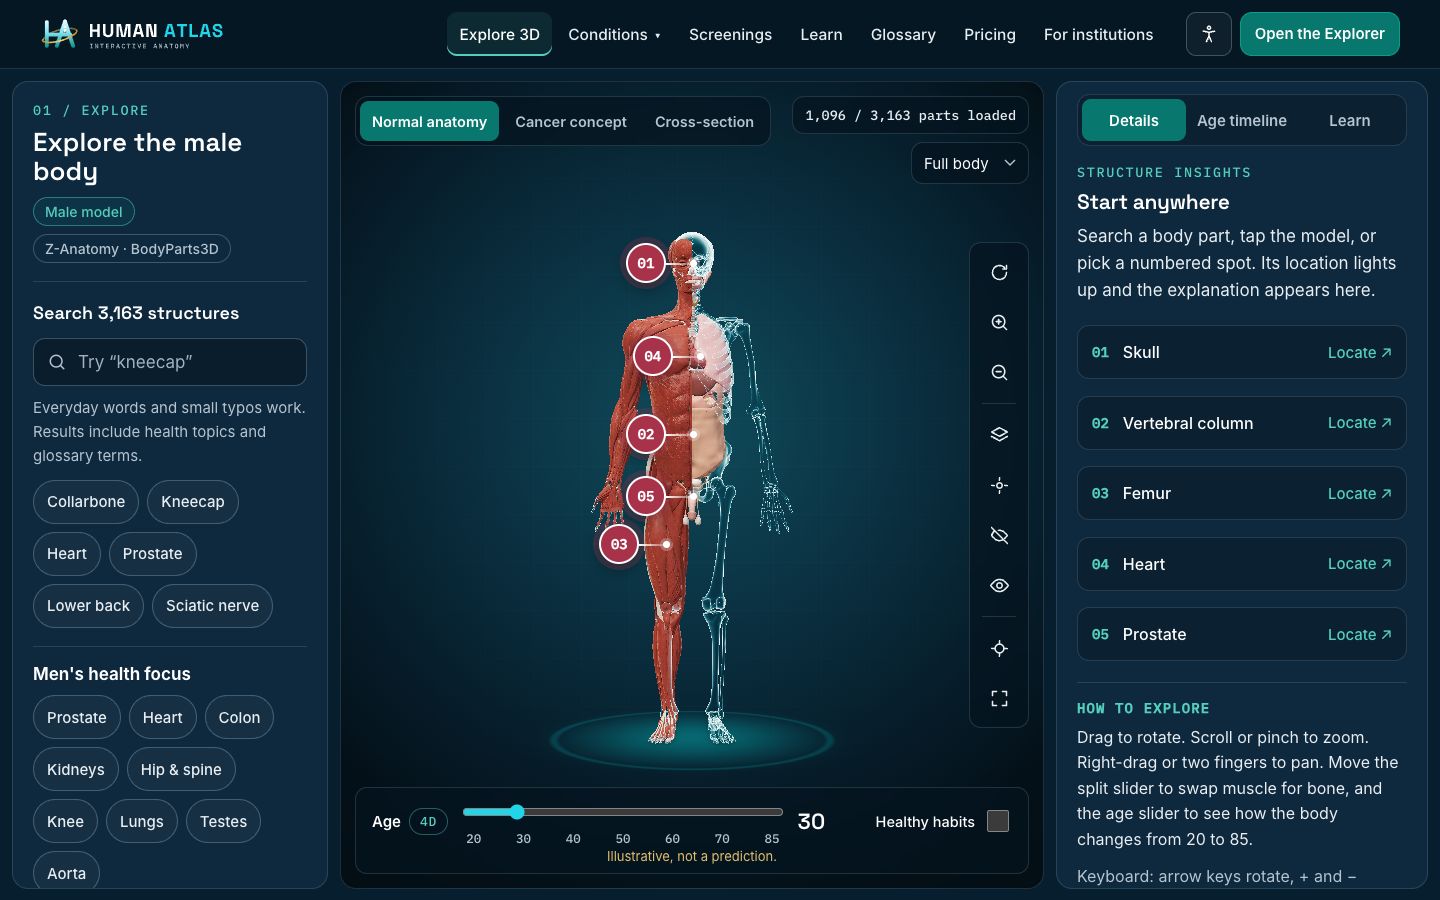Select the Kneecap search suggestion chip

pyautogui.click(x=193, y=501)
